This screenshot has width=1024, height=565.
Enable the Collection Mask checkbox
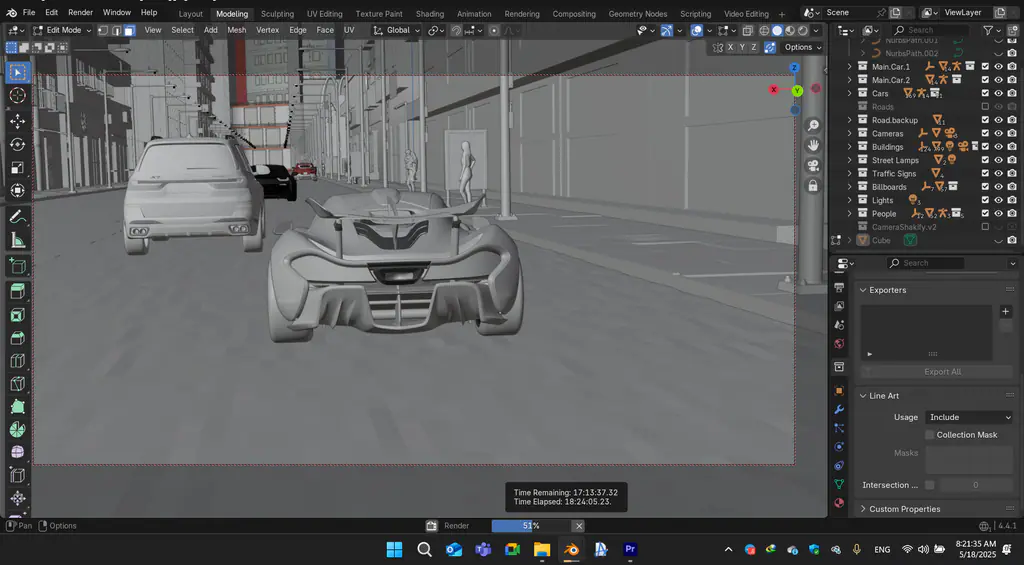tap(930, 434)
